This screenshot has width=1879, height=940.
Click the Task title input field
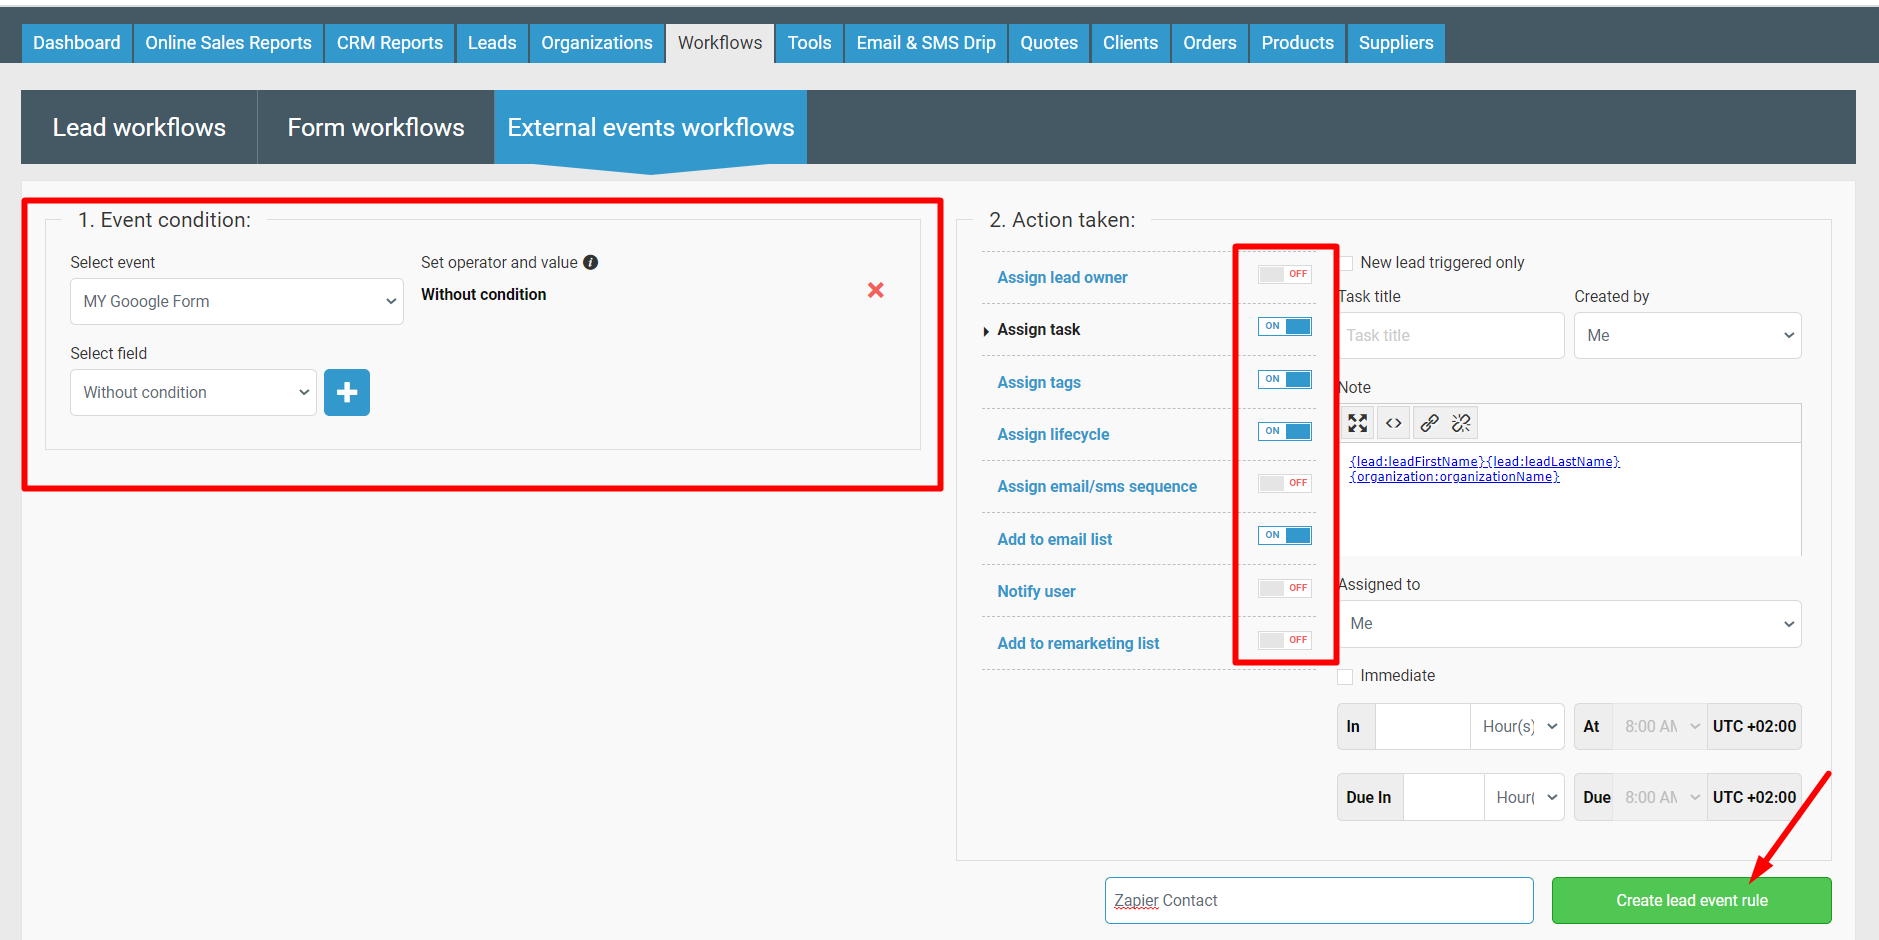pos(1451,335)
